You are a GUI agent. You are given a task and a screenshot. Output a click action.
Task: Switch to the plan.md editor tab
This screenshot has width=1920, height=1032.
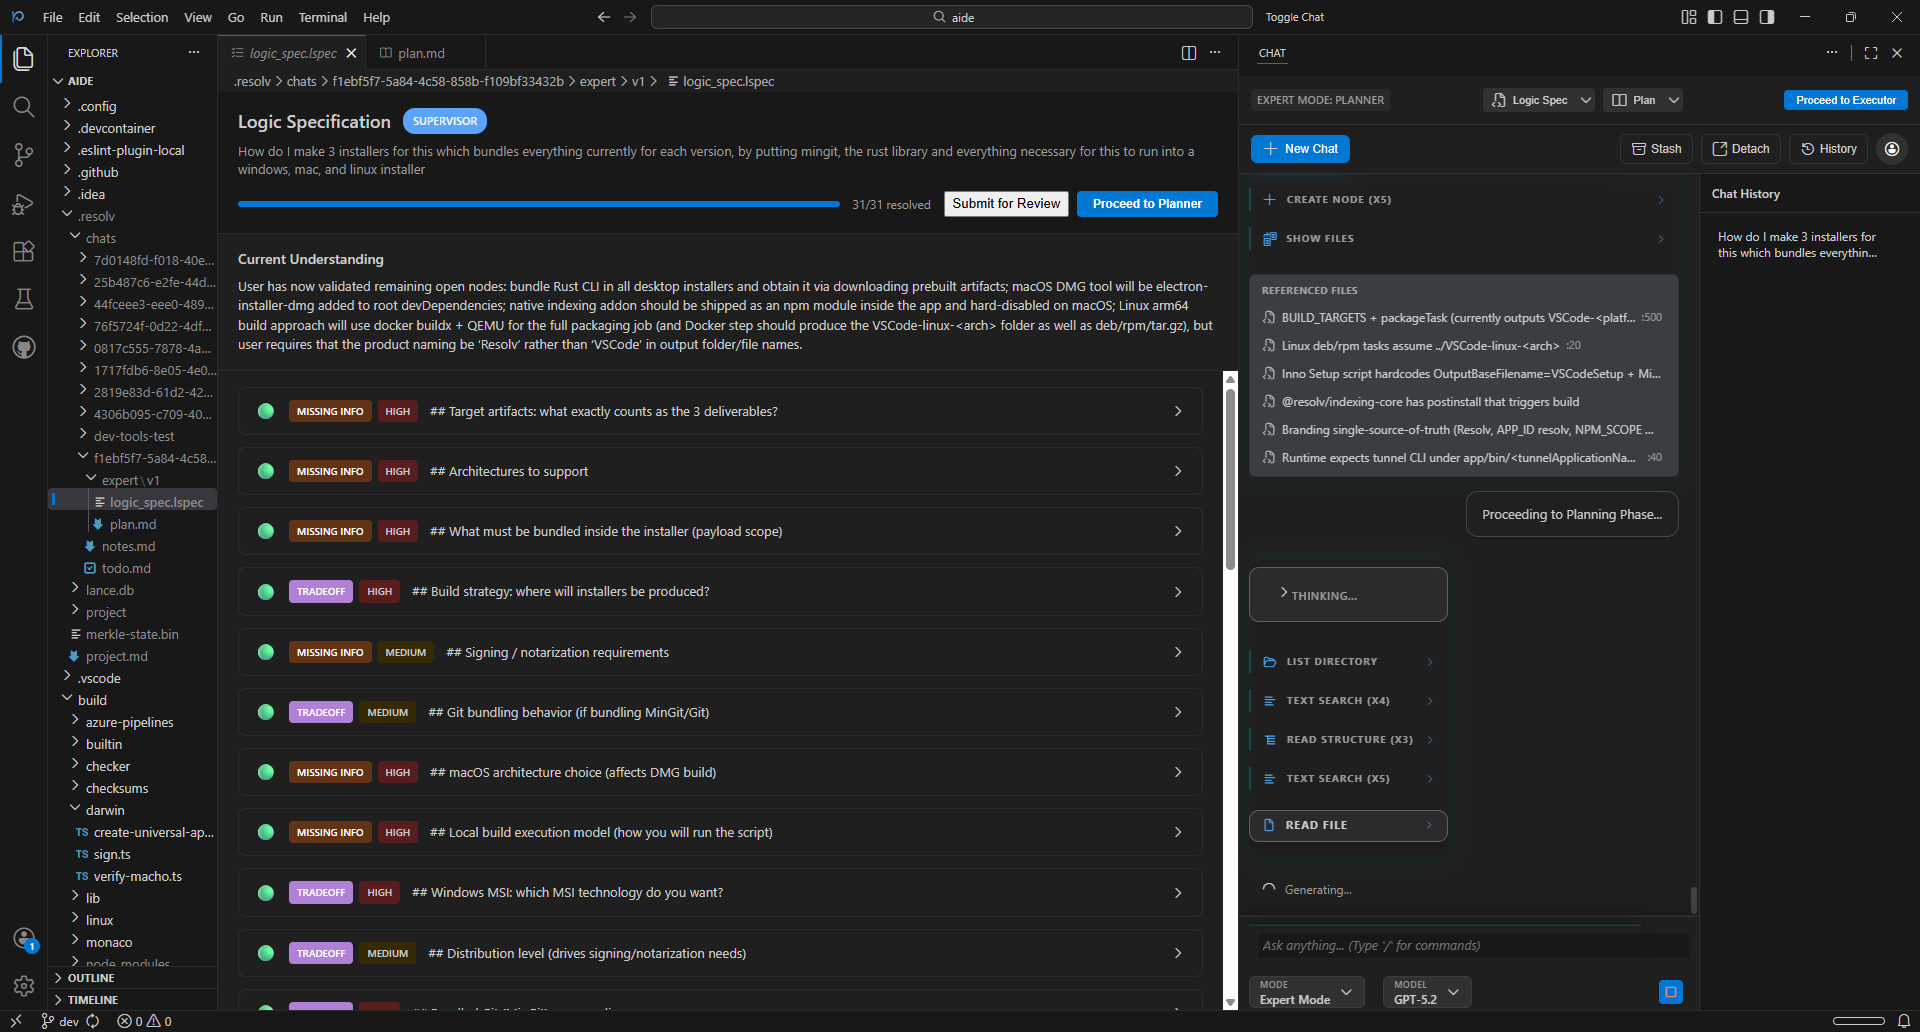click(x=419, y=53)
